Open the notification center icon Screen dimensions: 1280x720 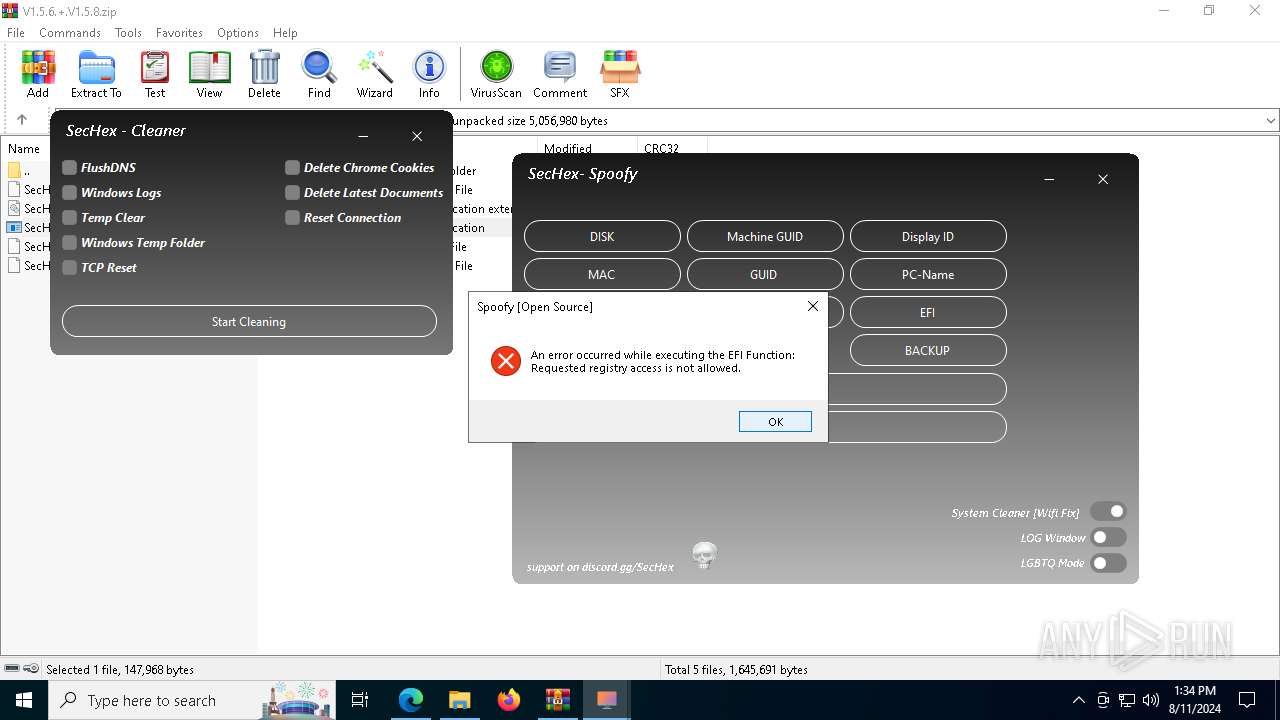click(1247, 700)
